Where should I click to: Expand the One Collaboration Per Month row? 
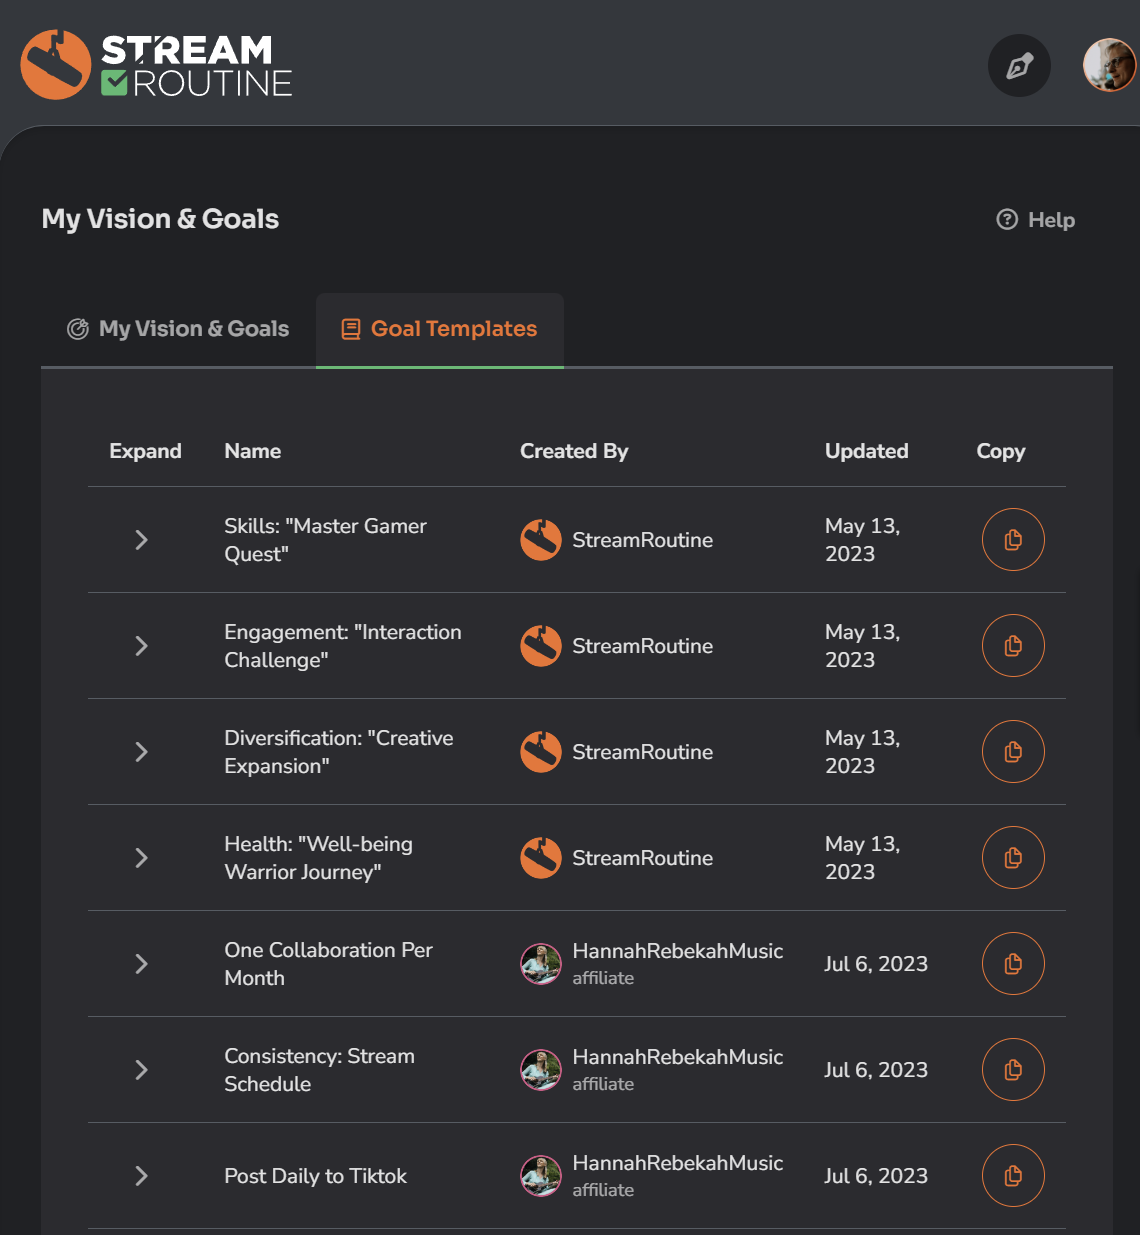tap(141, 964)
